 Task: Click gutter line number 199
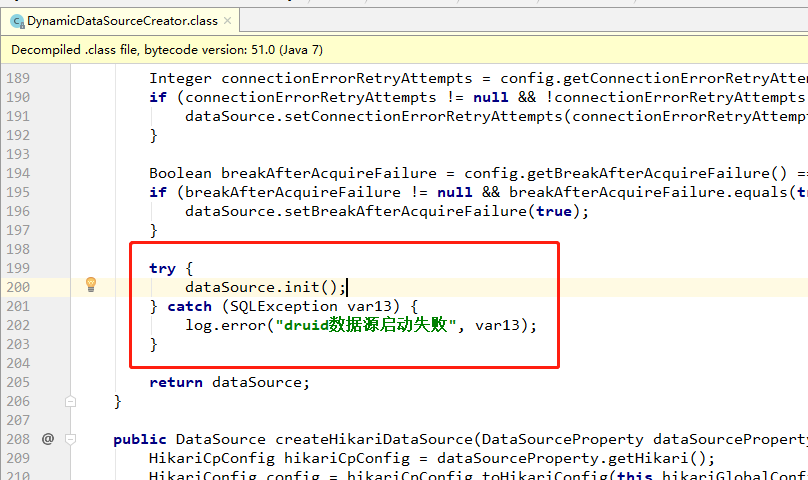coord(18,268)
